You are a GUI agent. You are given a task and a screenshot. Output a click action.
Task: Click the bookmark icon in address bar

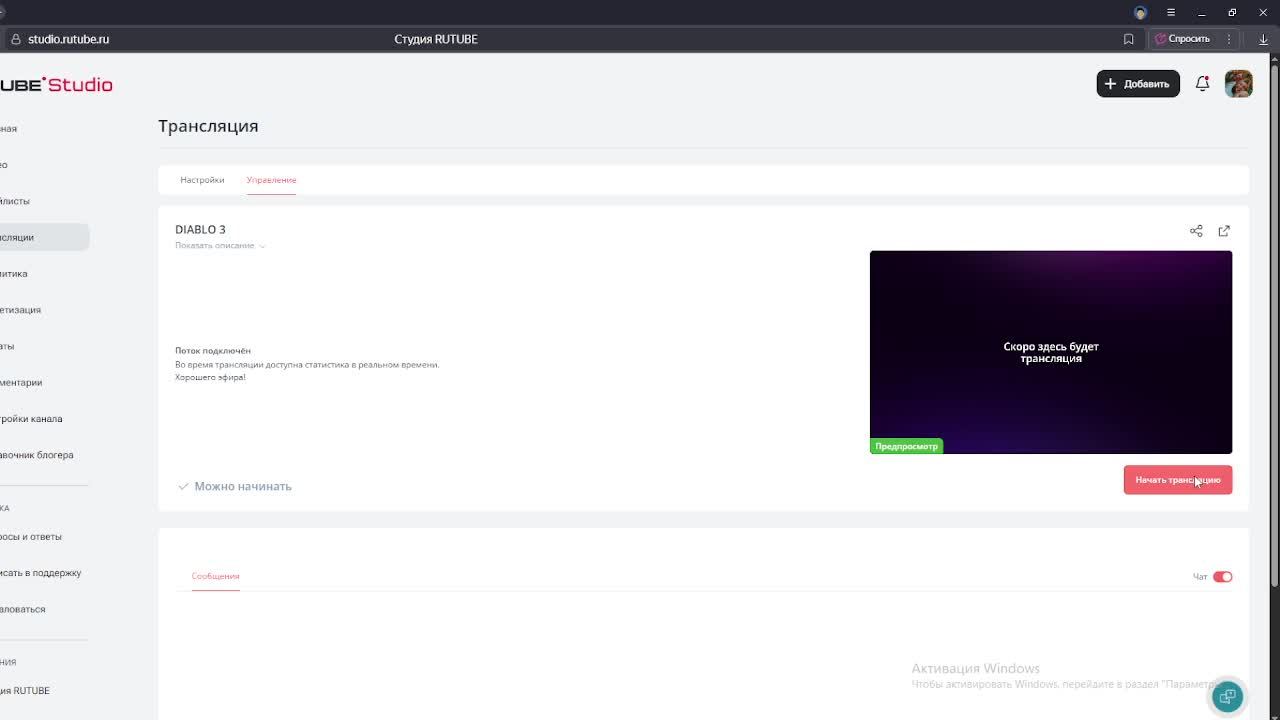(1129, 39)
